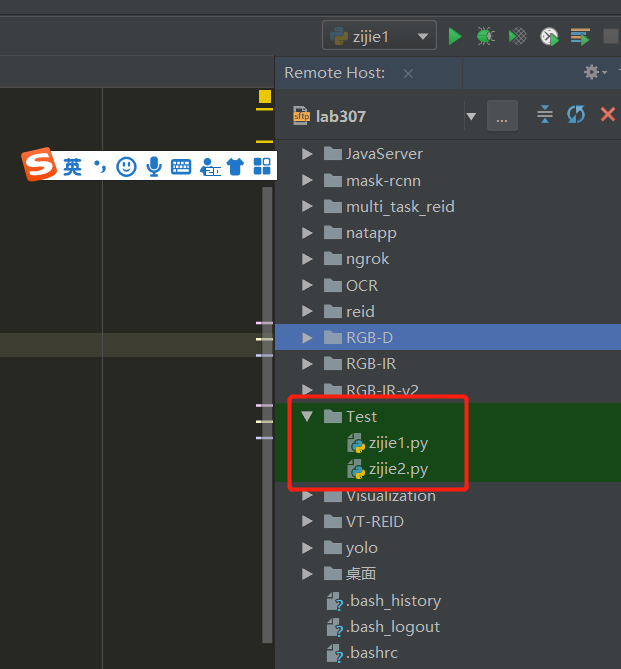Image resolution: width=621 pixels, height=669 pixels.
Task: Select the VT-REID folder name
Action: (374, 522)
